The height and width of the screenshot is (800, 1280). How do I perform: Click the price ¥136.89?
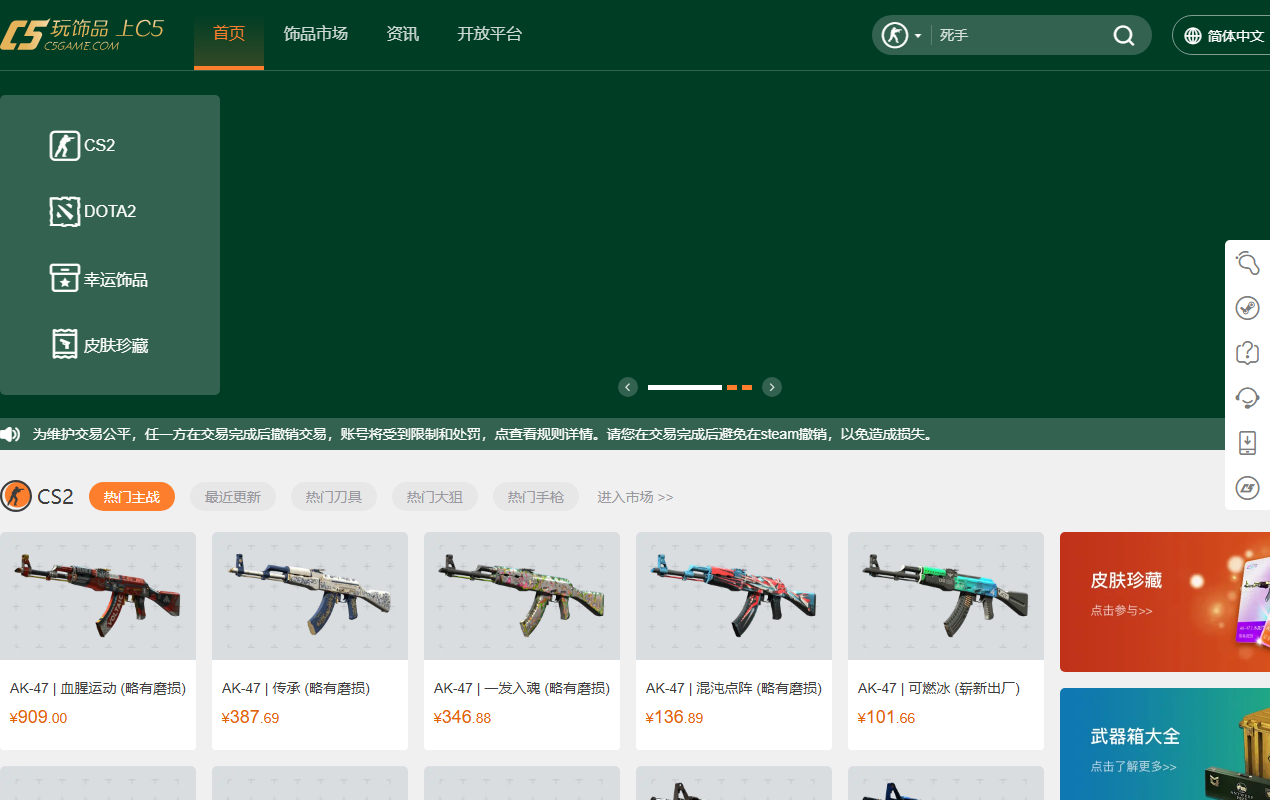pos(674,717)
